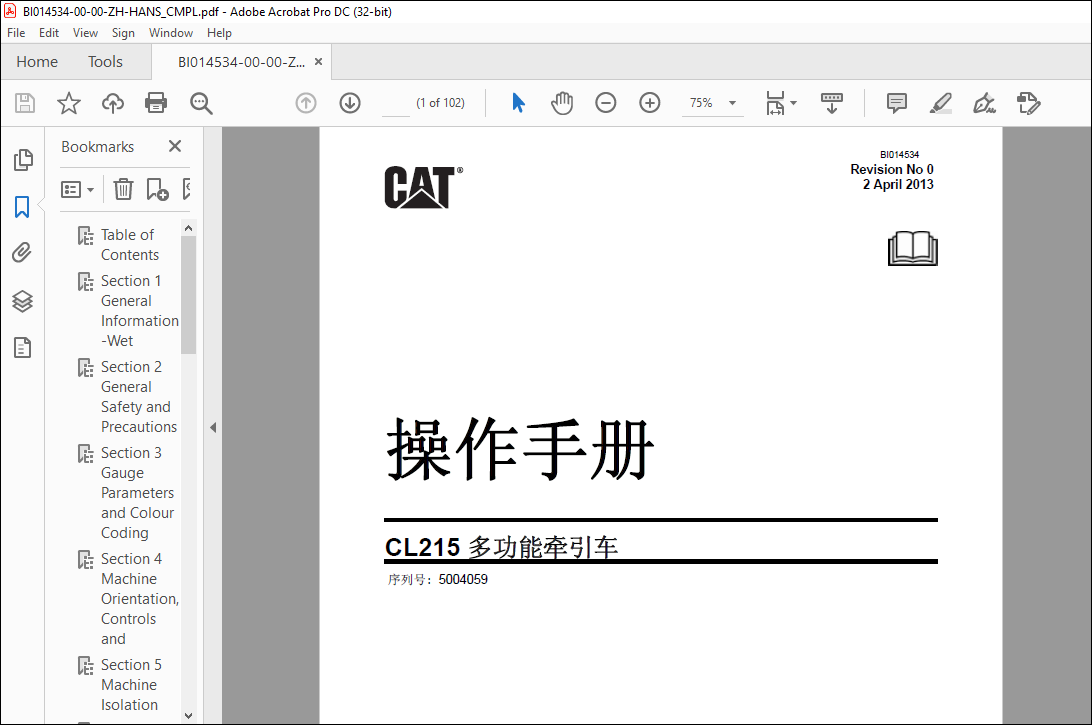The image size is (1092, 725).
Task: Click the find bookmark icon in panel toolbar
Action: point(186,189)
